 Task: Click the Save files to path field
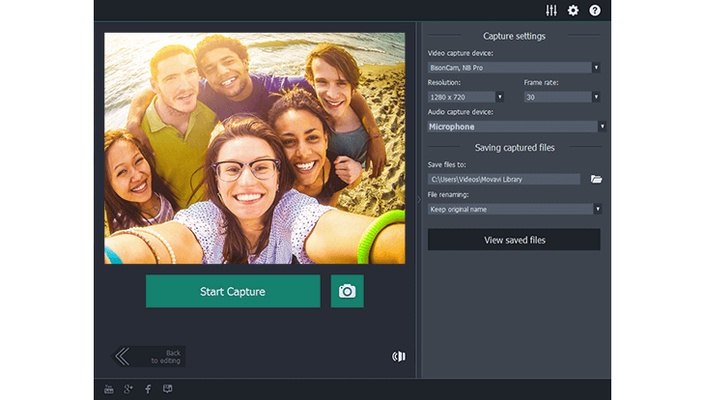pyautogui.click(x=504, y=179)
